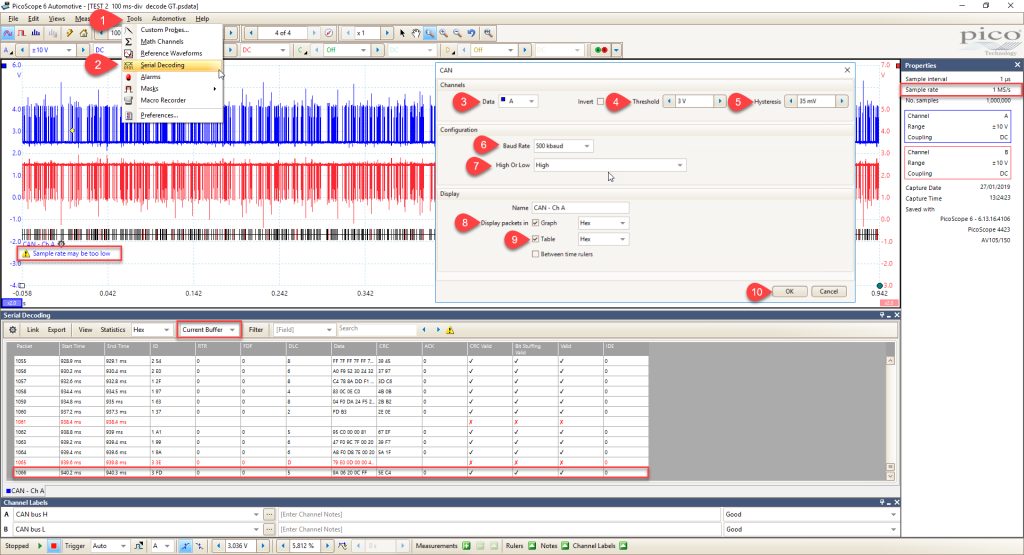
Task: Increase Threshold with right arrow
Action: click(x=720, y=101)
